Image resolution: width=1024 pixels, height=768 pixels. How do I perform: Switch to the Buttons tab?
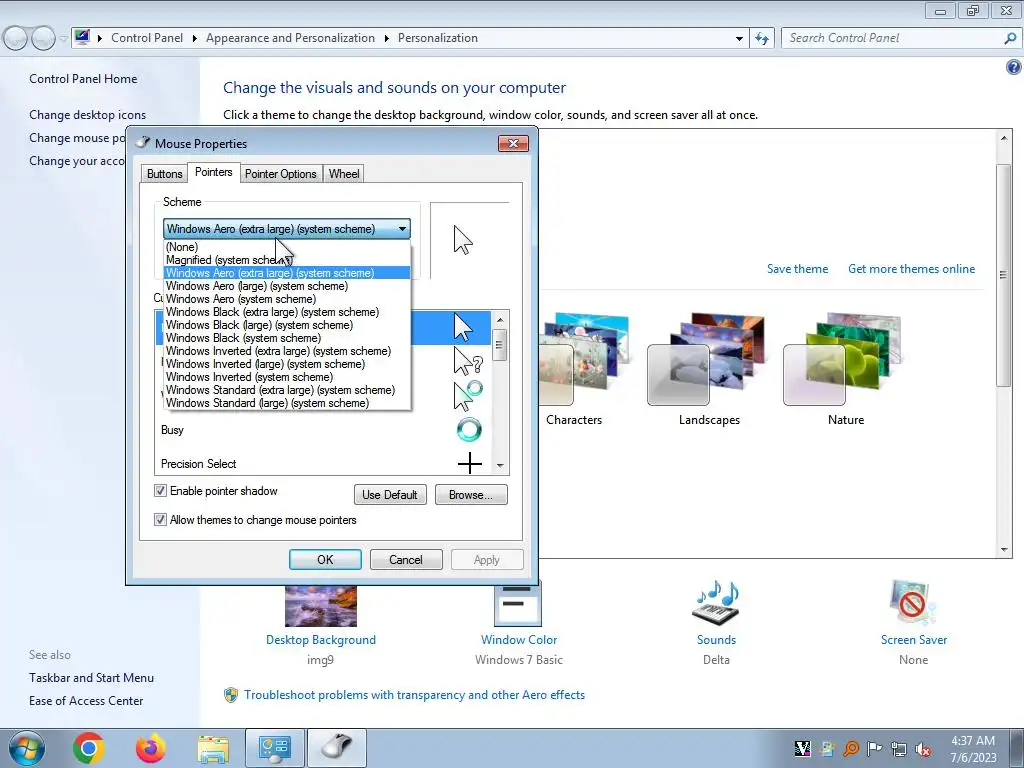click(165, 174)
